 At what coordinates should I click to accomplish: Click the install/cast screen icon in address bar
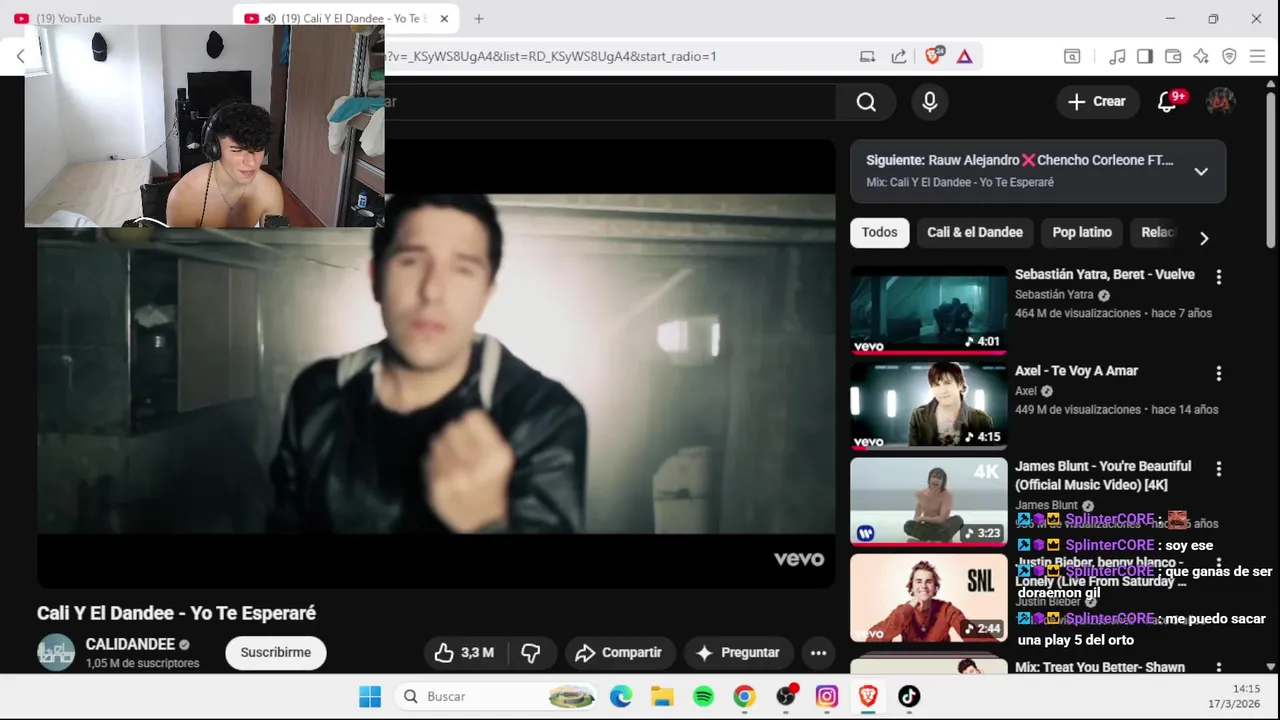coord(867,57)
